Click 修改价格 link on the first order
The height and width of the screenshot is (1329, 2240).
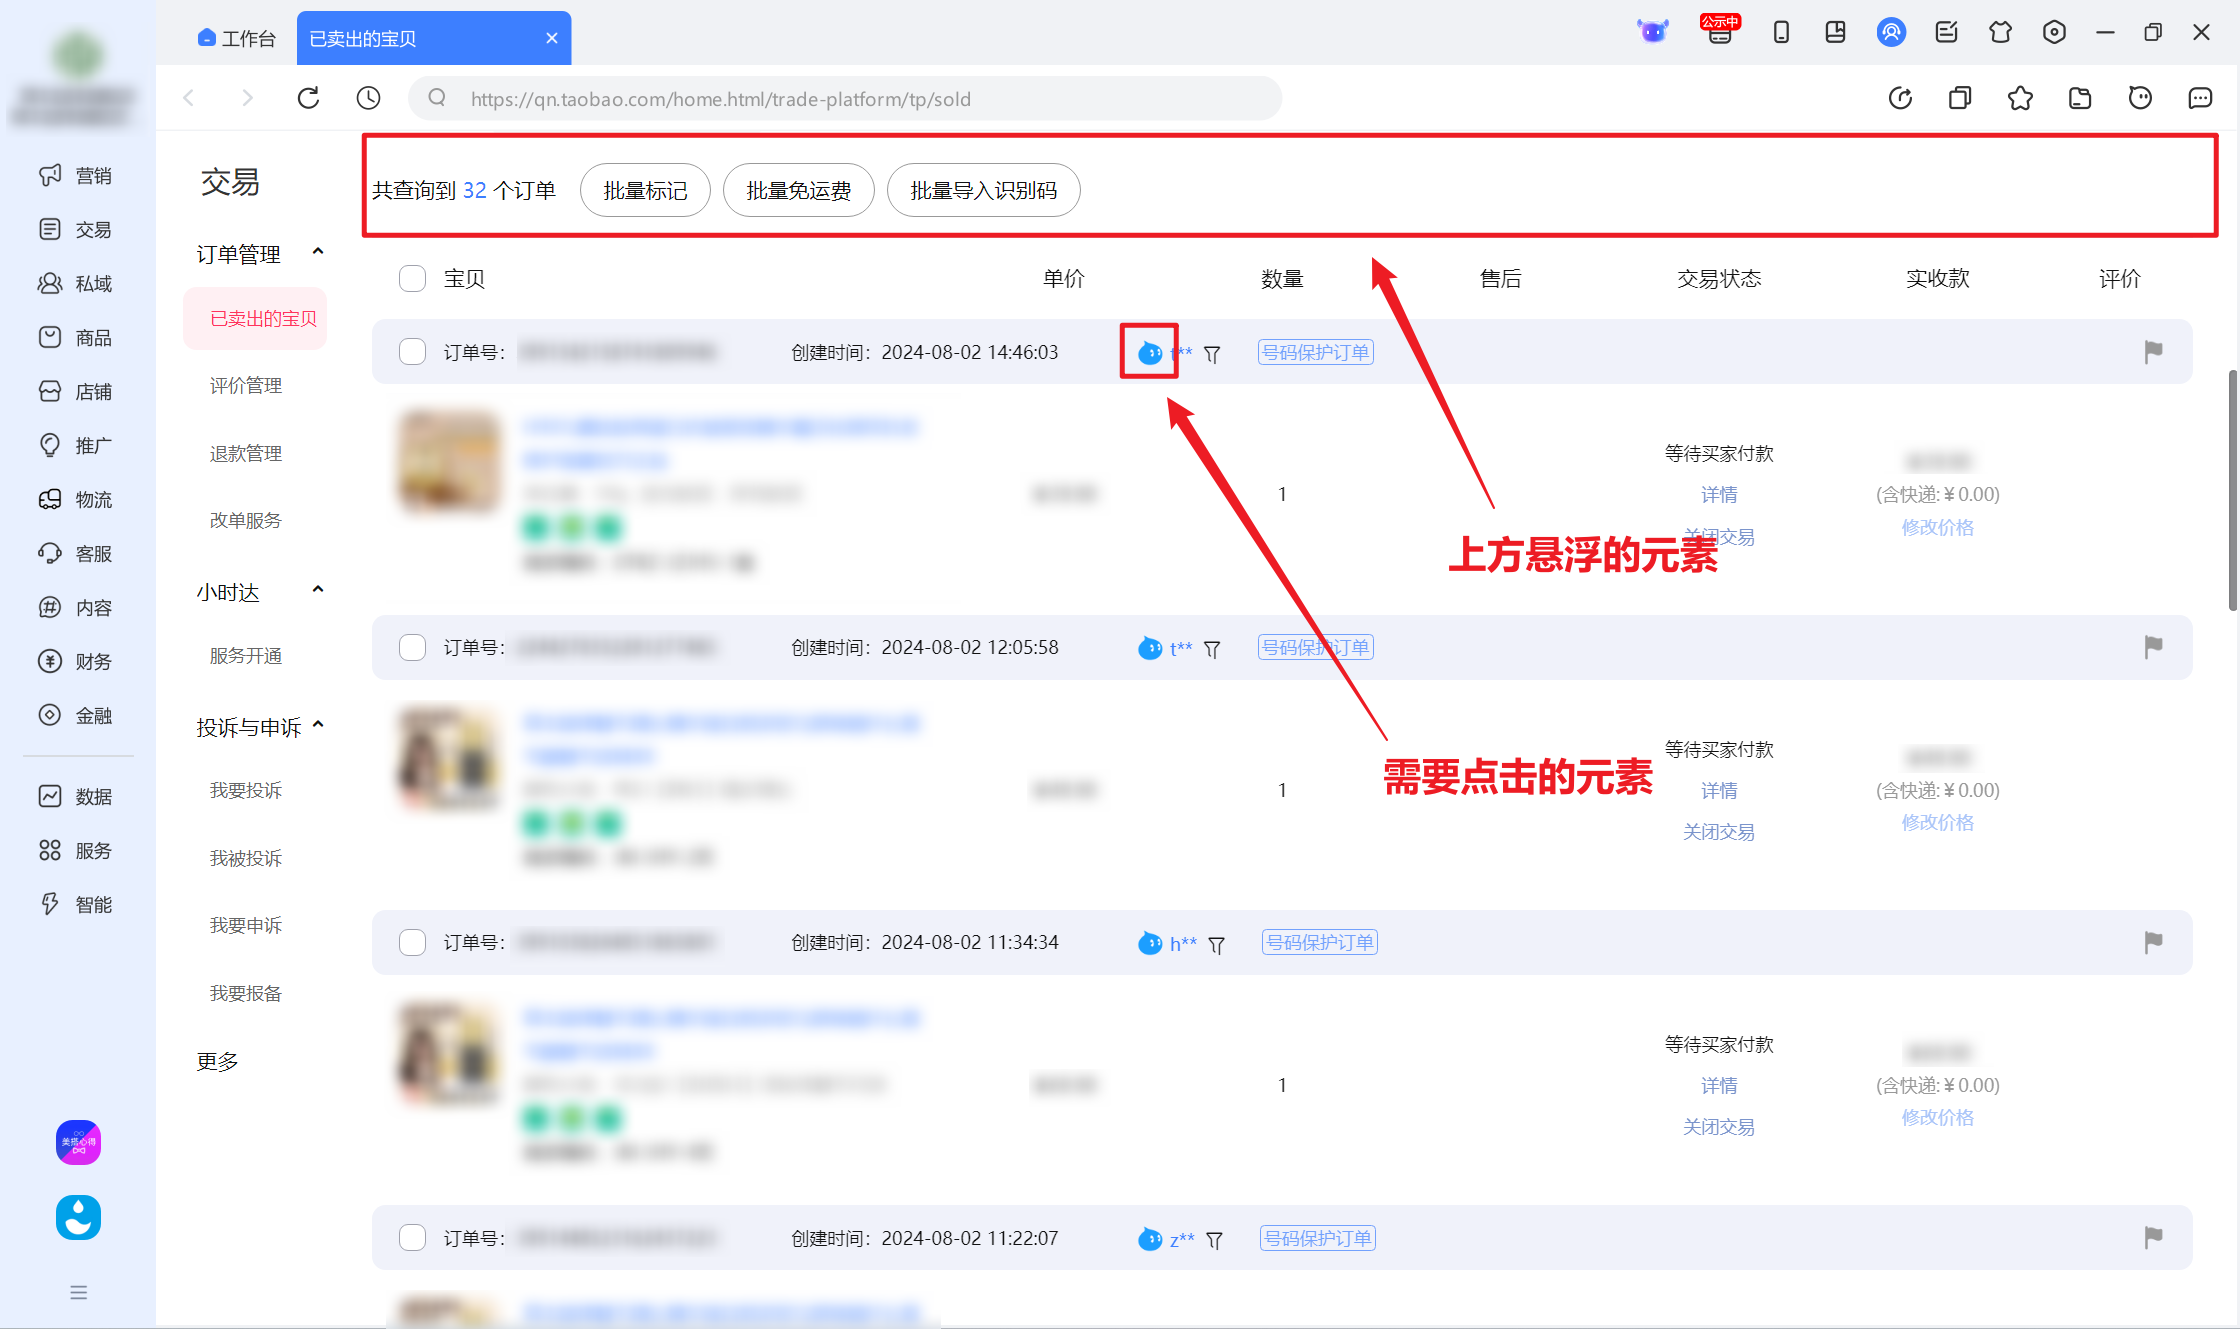pos(1937,527)
